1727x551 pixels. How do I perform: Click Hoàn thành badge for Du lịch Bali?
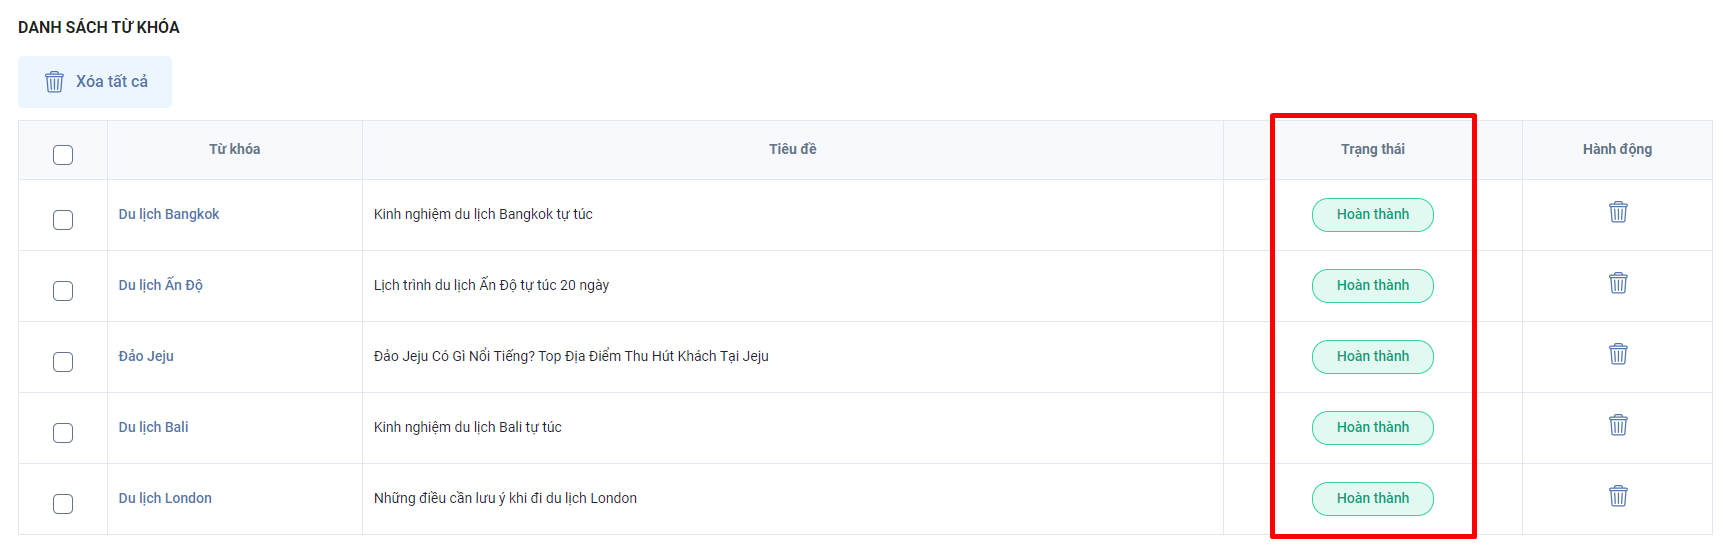(x=1373, y=428)
